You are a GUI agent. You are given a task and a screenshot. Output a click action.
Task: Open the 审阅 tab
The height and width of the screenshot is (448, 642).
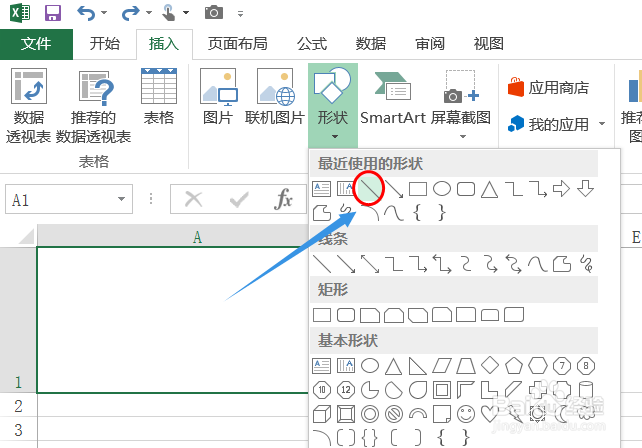tap(430, 44)
